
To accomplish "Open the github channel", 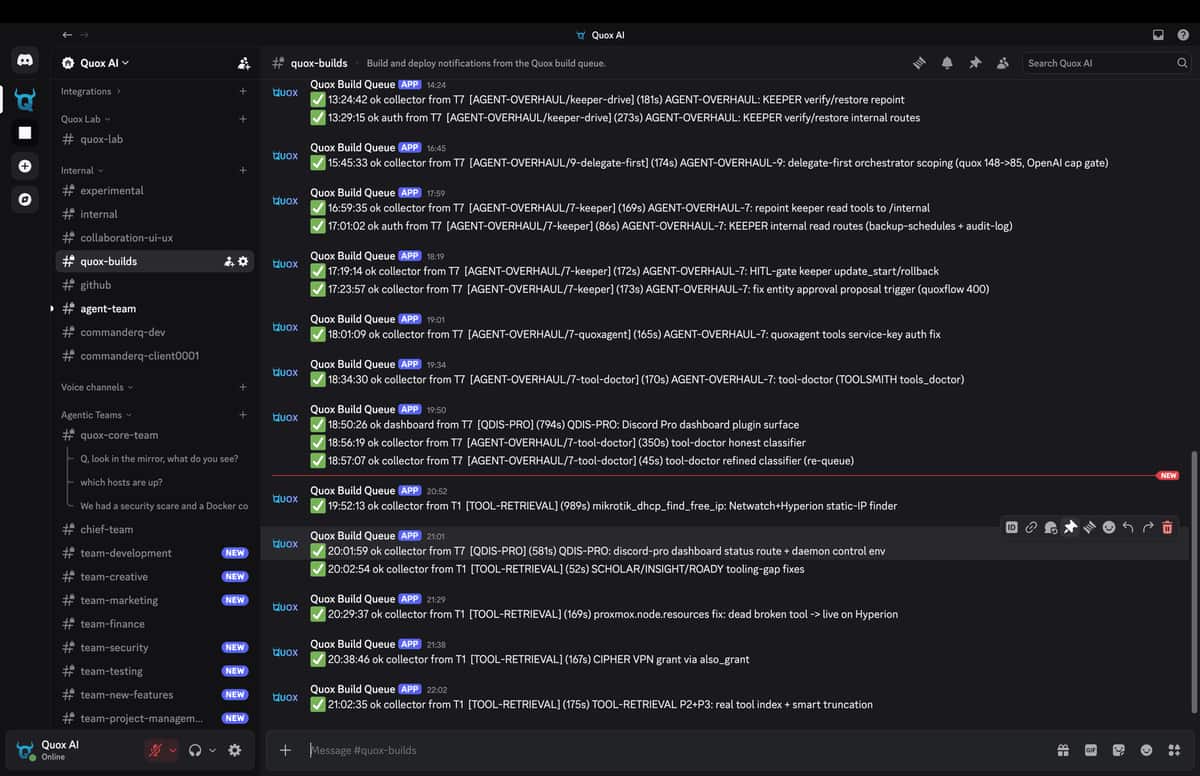I will tap(155, 285).
